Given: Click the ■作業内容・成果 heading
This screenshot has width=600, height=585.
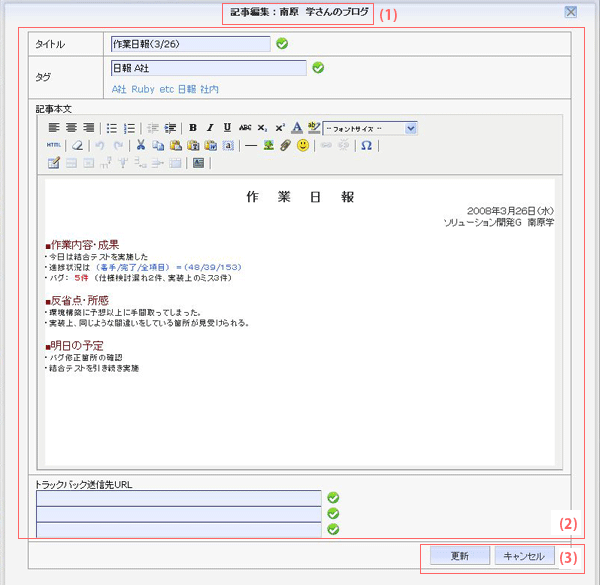Looking at the screenshot, I should point(82,245).
